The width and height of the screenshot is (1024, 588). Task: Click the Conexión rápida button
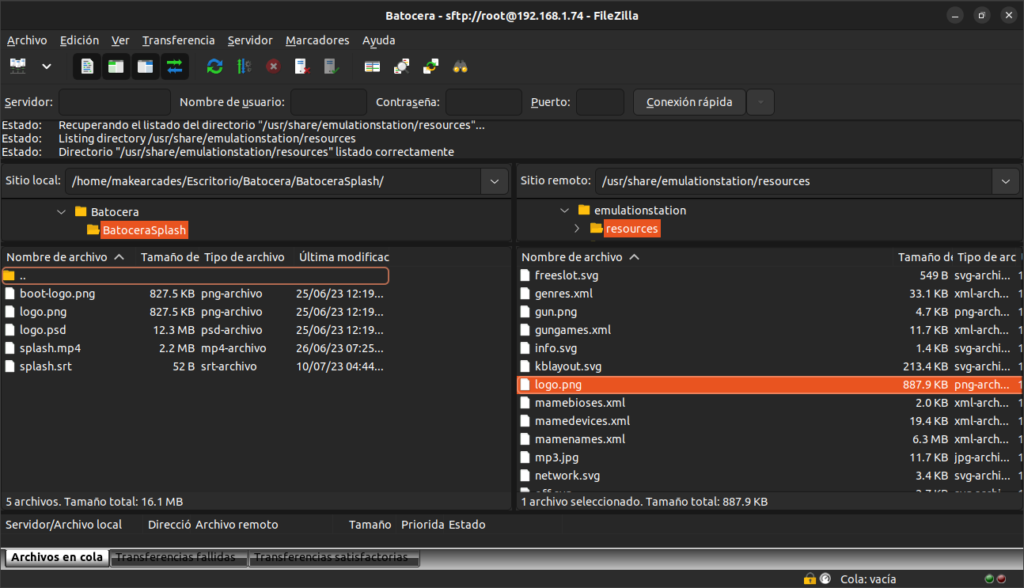click(689, 102)
